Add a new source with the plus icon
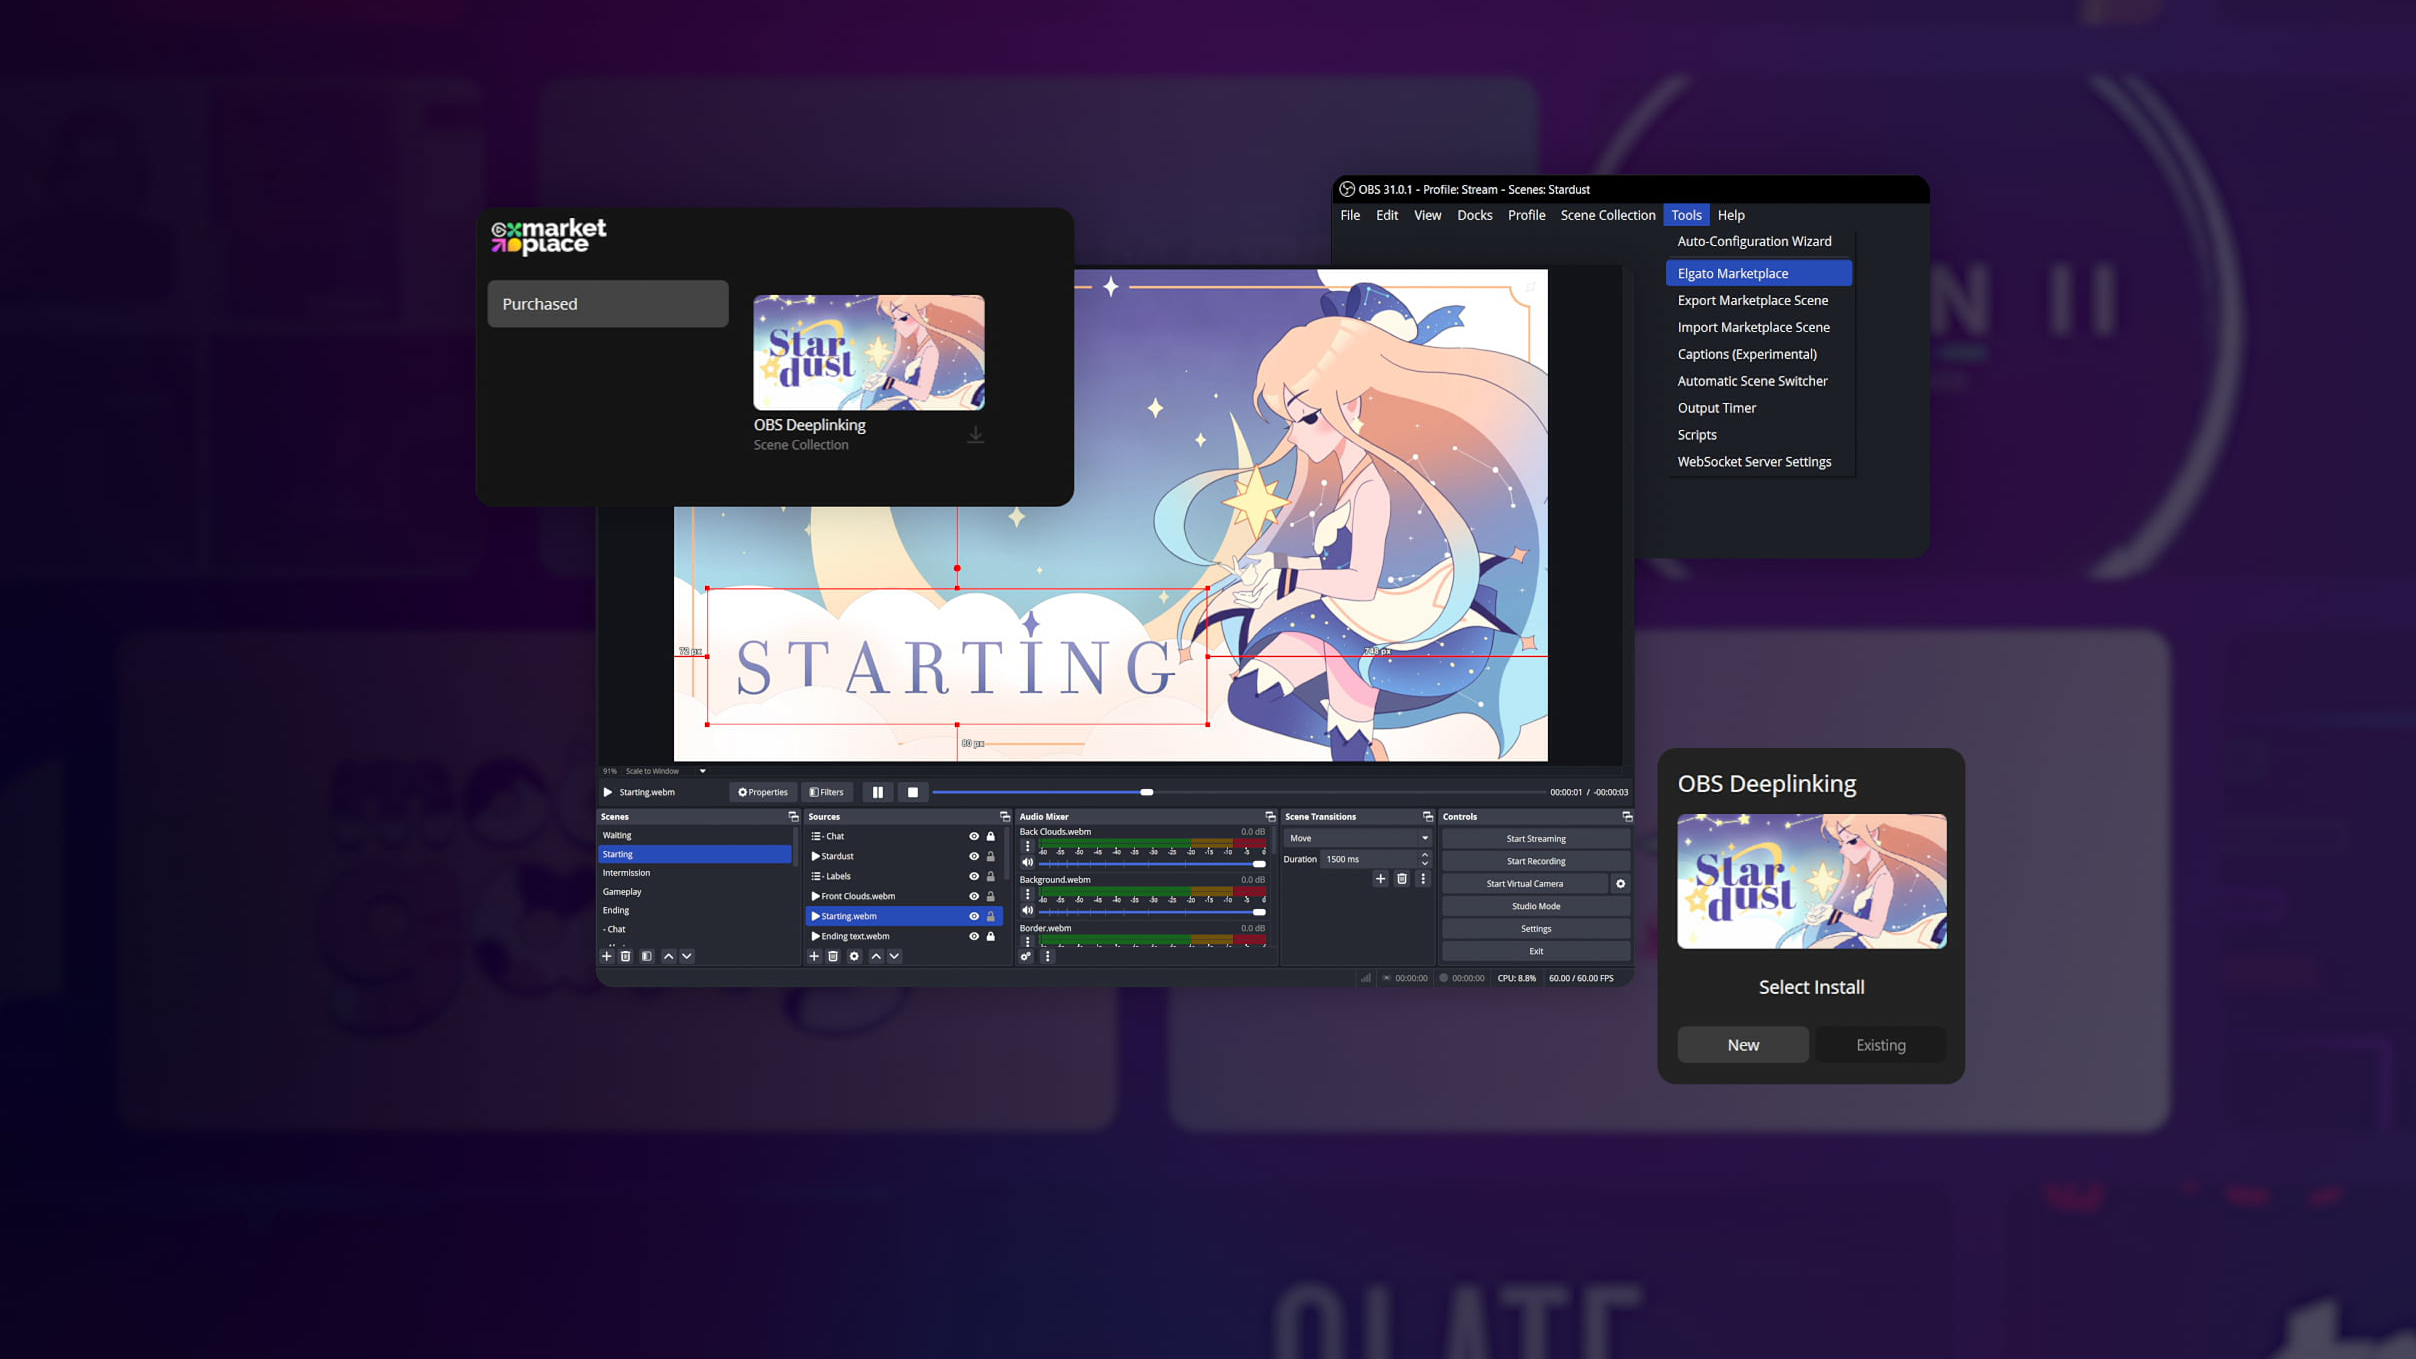 pyautogui.click(x=814, y=956)
